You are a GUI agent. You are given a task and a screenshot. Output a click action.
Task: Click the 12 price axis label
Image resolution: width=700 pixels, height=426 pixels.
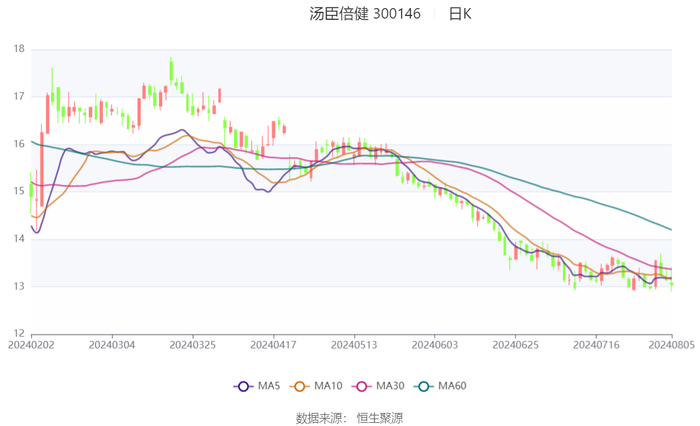click(x=19, y=334)
